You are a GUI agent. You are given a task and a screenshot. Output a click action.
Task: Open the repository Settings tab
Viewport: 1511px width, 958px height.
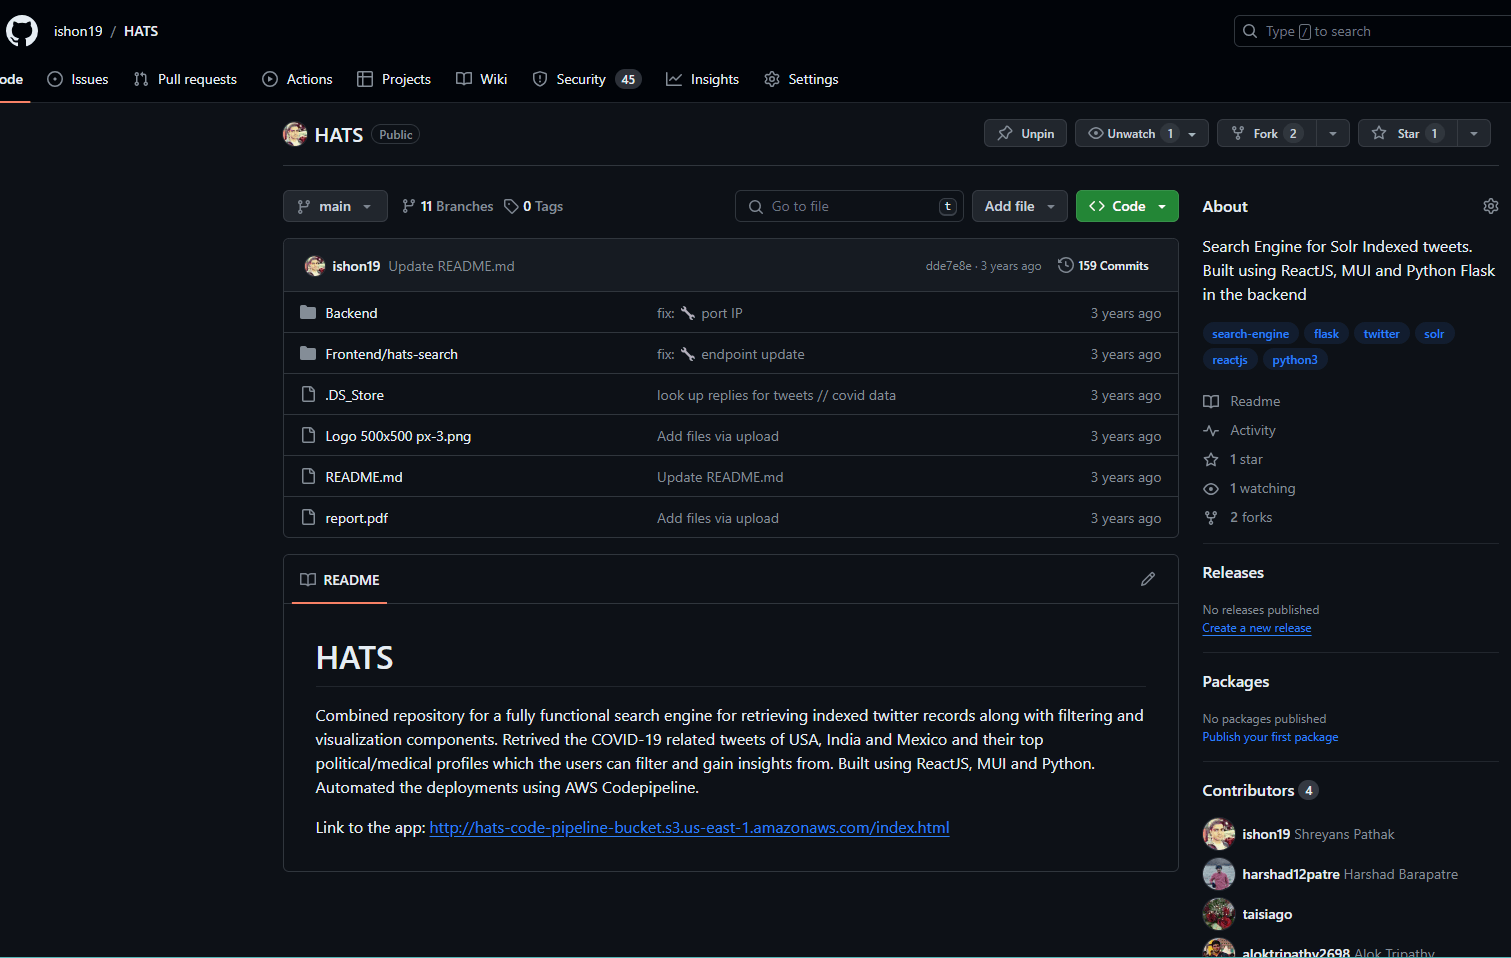point(801,79)
